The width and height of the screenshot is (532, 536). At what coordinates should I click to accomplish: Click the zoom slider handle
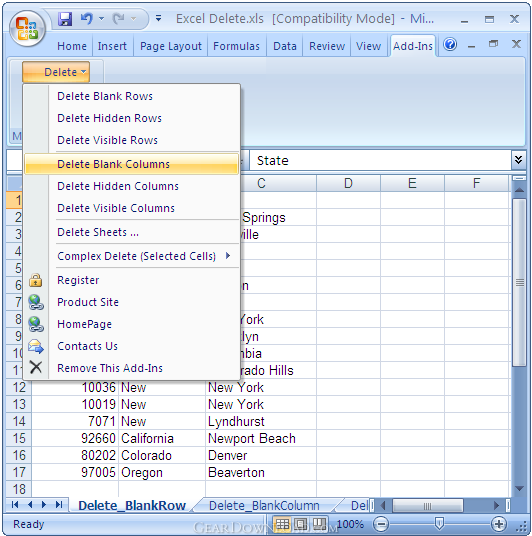point(439,523)
